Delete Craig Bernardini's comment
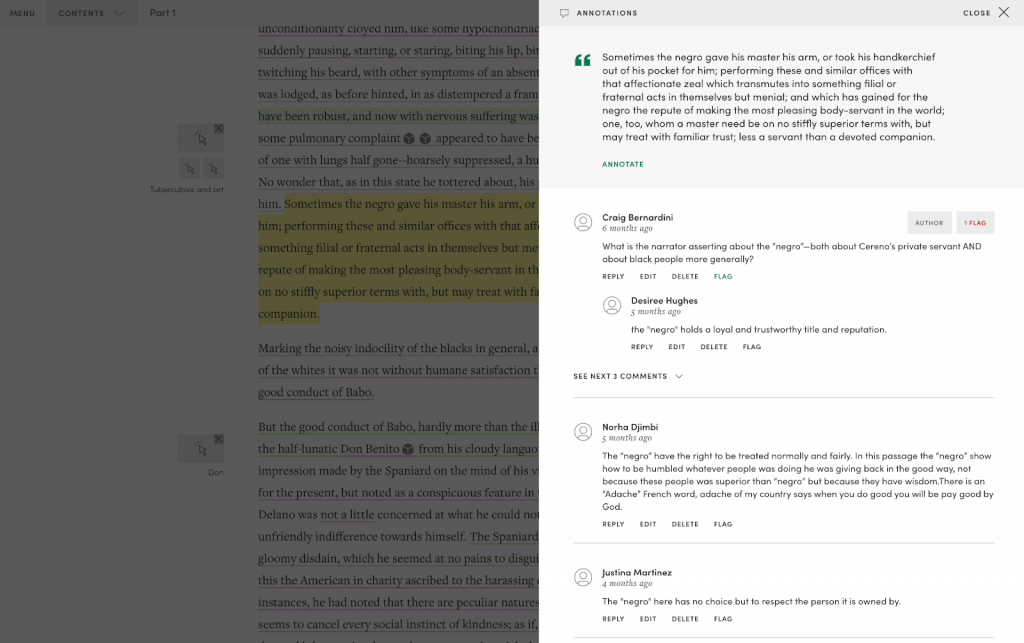Viewport: 1024px width, 643px height. 685,277
